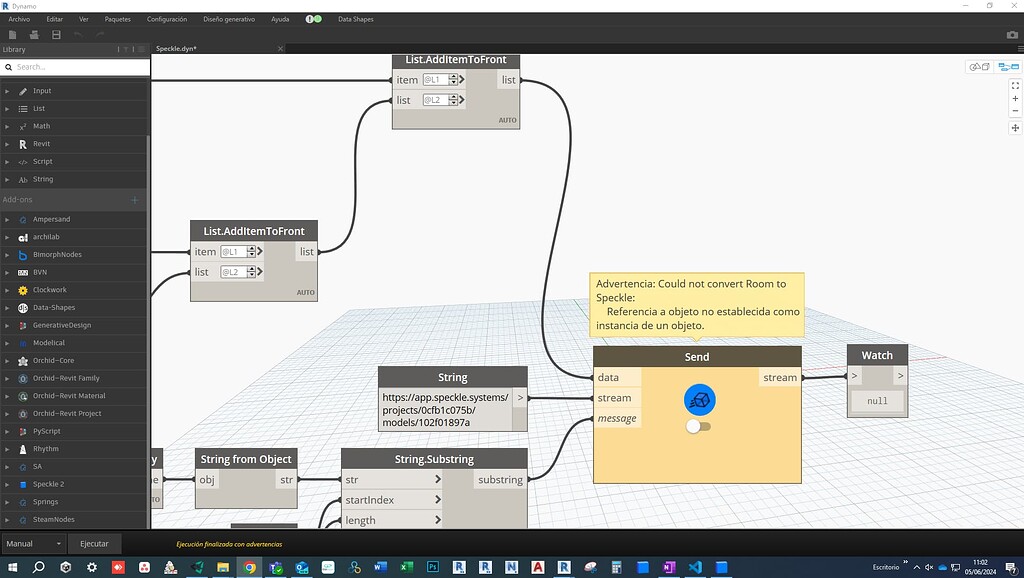
Task: Click the item input arrow on upper List.AddItemToFront
Action: (x=462, y=80)
